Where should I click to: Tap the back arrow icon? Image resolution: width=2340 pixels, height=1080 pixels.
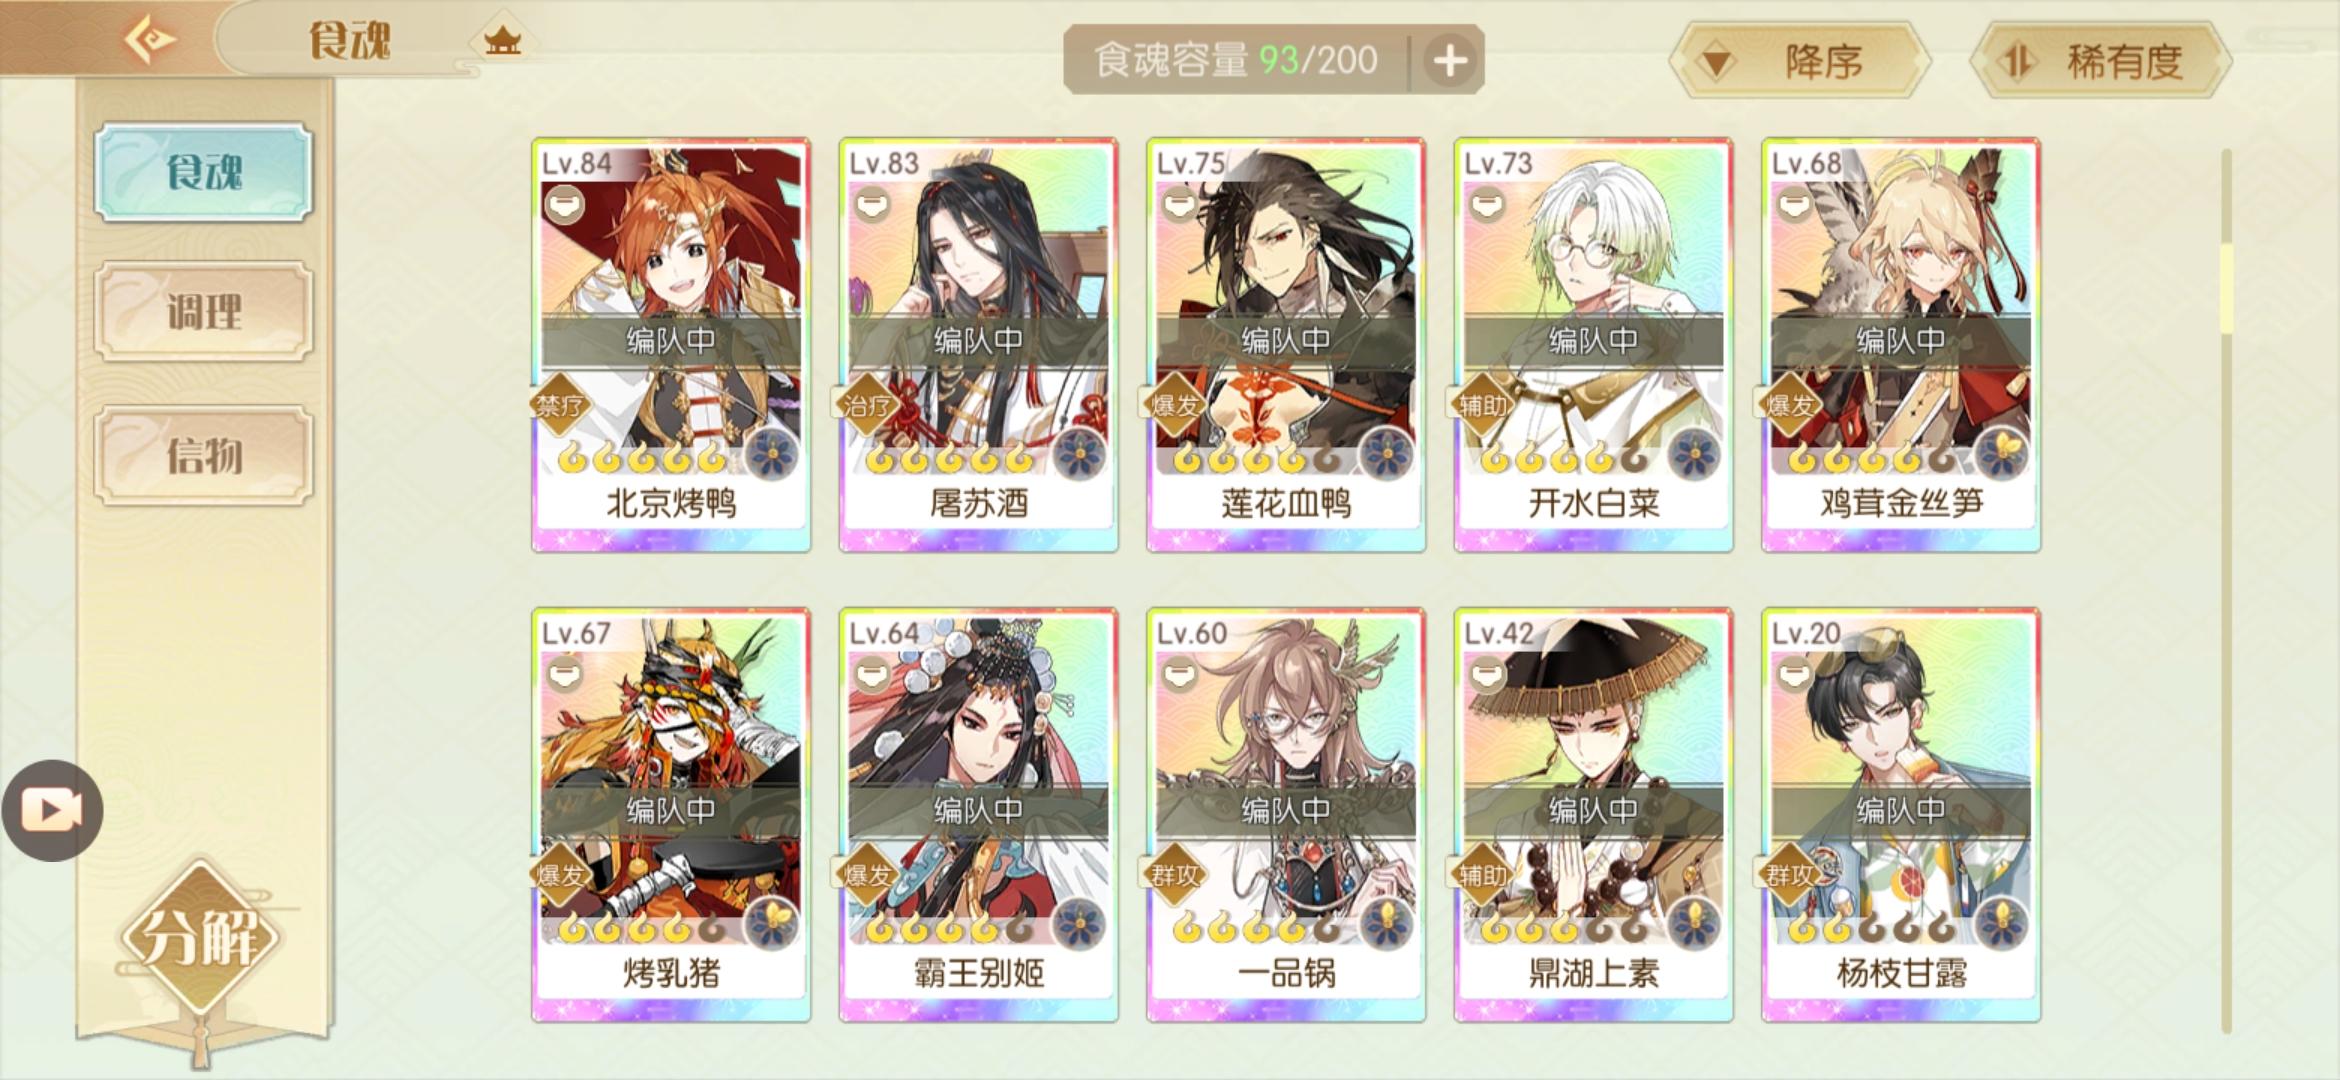tap(150, 40)
